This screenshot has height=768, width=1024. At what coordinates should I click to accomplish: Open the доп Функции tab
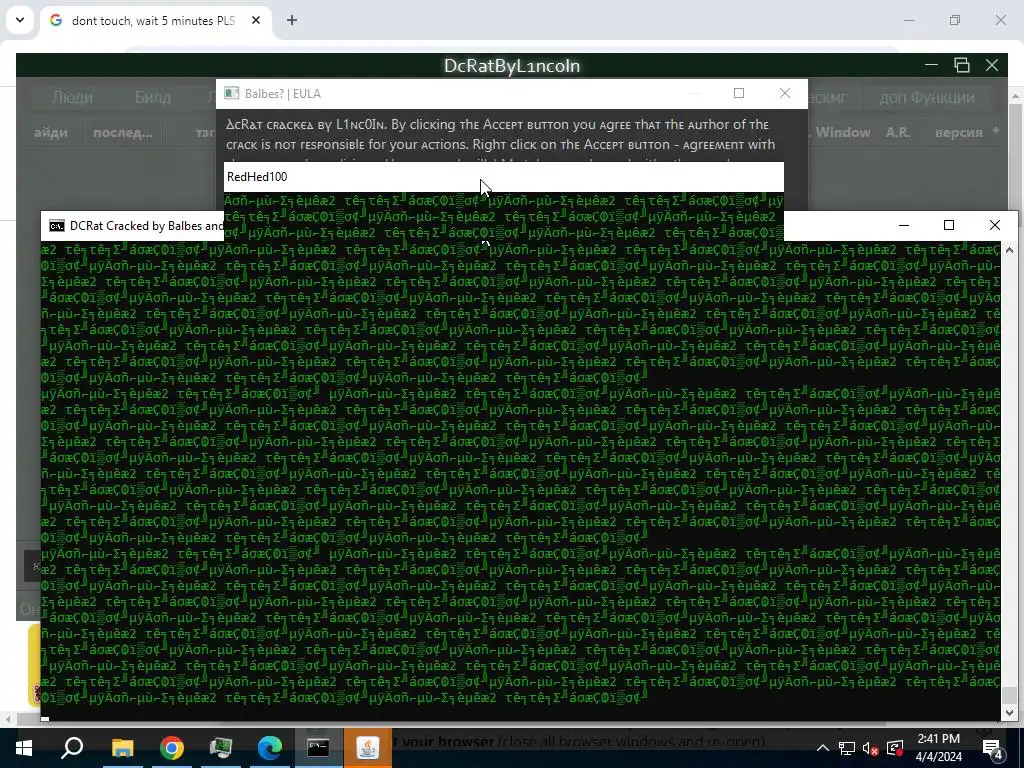(x=927, y=97)
